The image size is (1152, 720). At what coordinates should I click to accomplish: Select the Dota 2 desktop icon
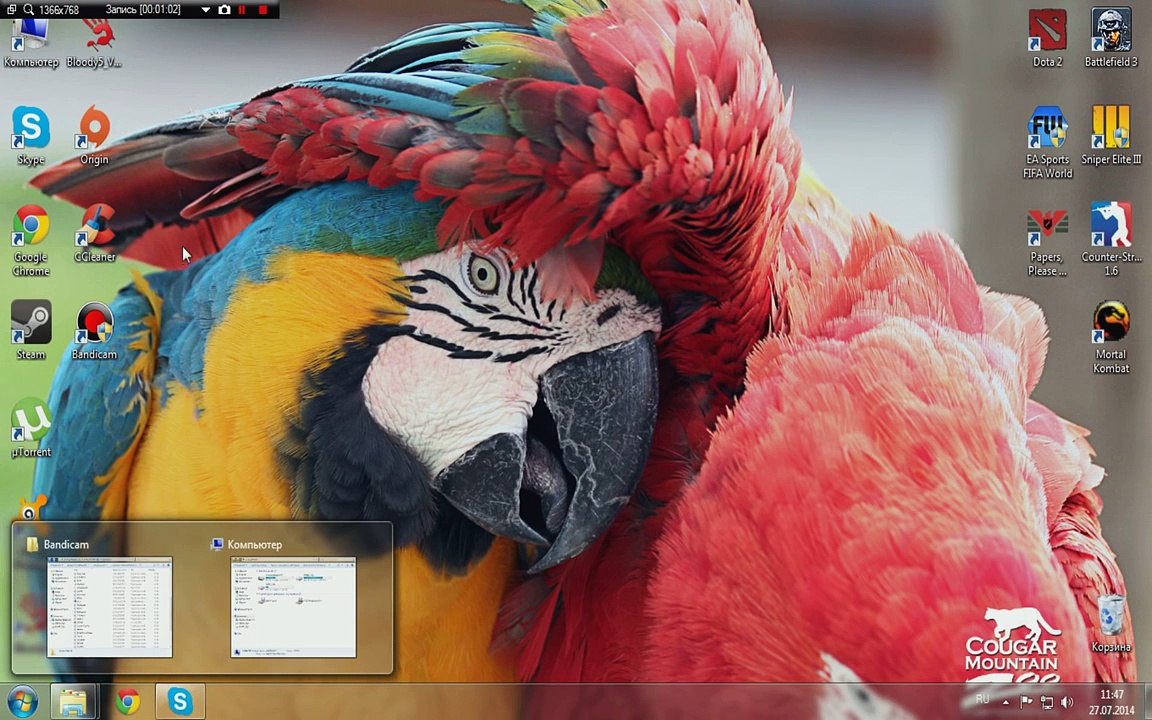coord(1047,39)
